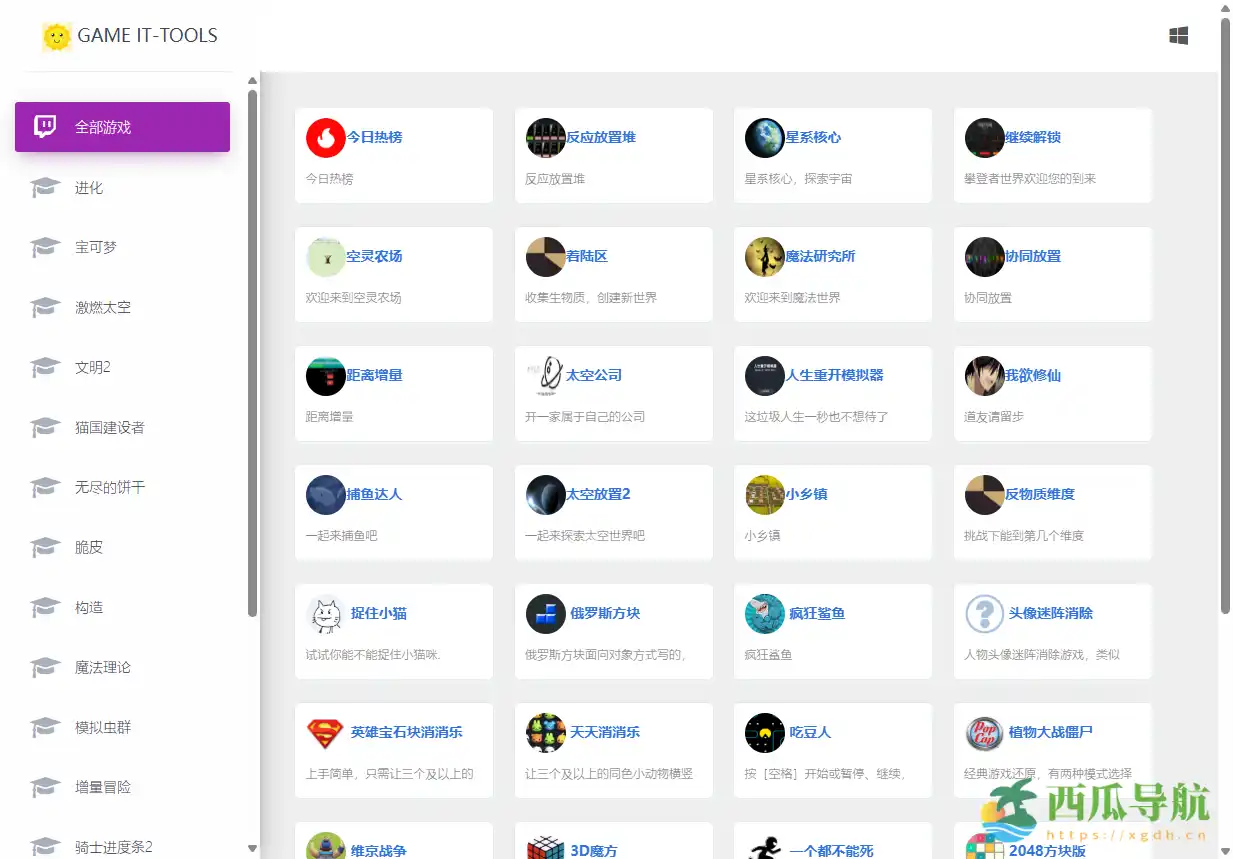The height and width of the screenshot is (859, 1233).
Task: Click the red flame icon for 今日热榜
Action: 325,138
